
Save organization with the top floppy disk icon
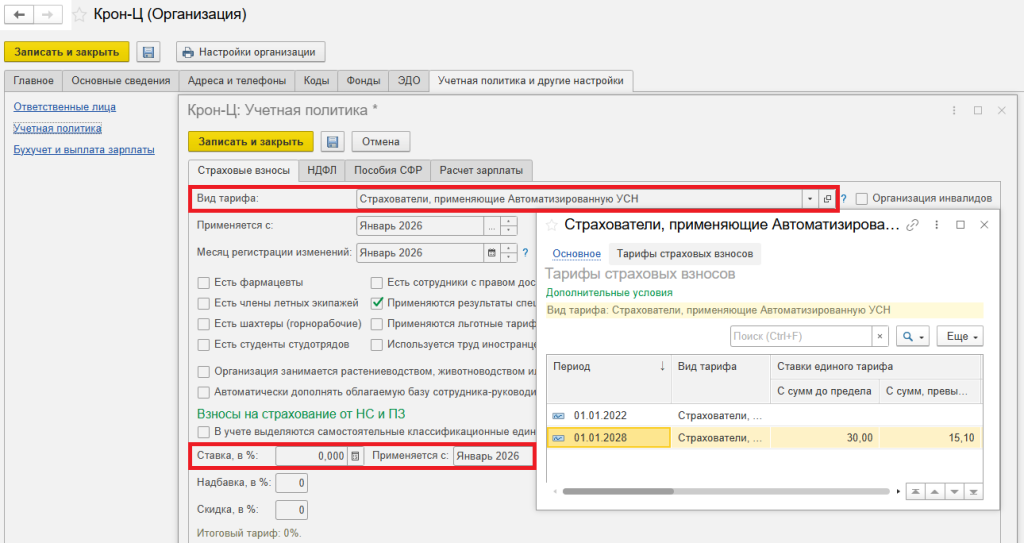(x=148, y=52)
